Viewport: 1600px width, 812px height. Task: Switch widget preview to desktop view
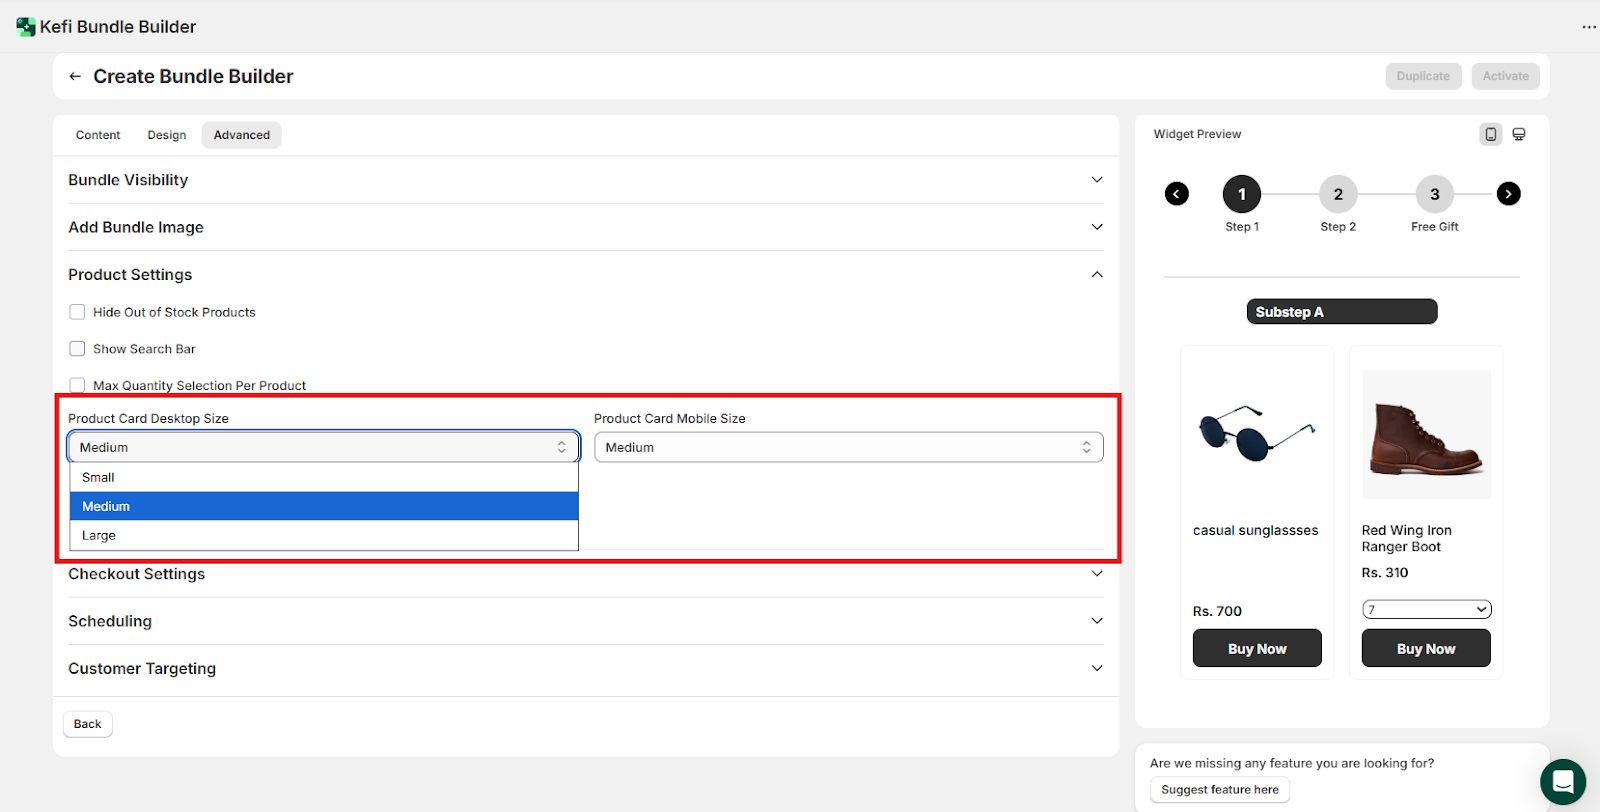click(x=1518, y=134)
